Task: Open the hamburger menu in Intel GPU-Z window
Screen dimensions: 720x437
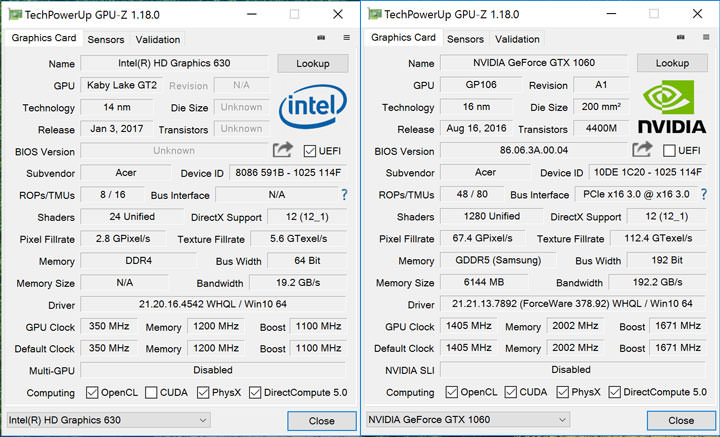Action: coord(346,38)
